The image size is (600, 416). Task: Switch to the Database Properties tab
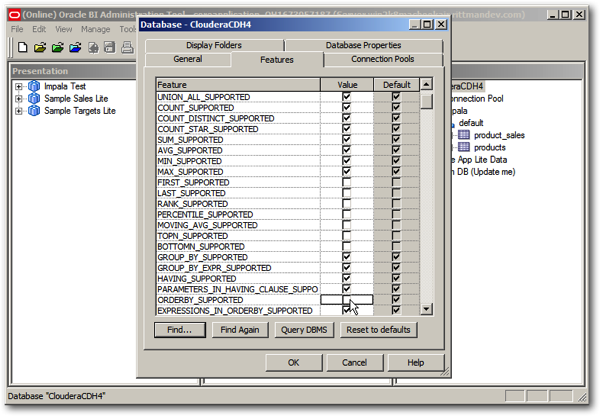tap(364, 45)
